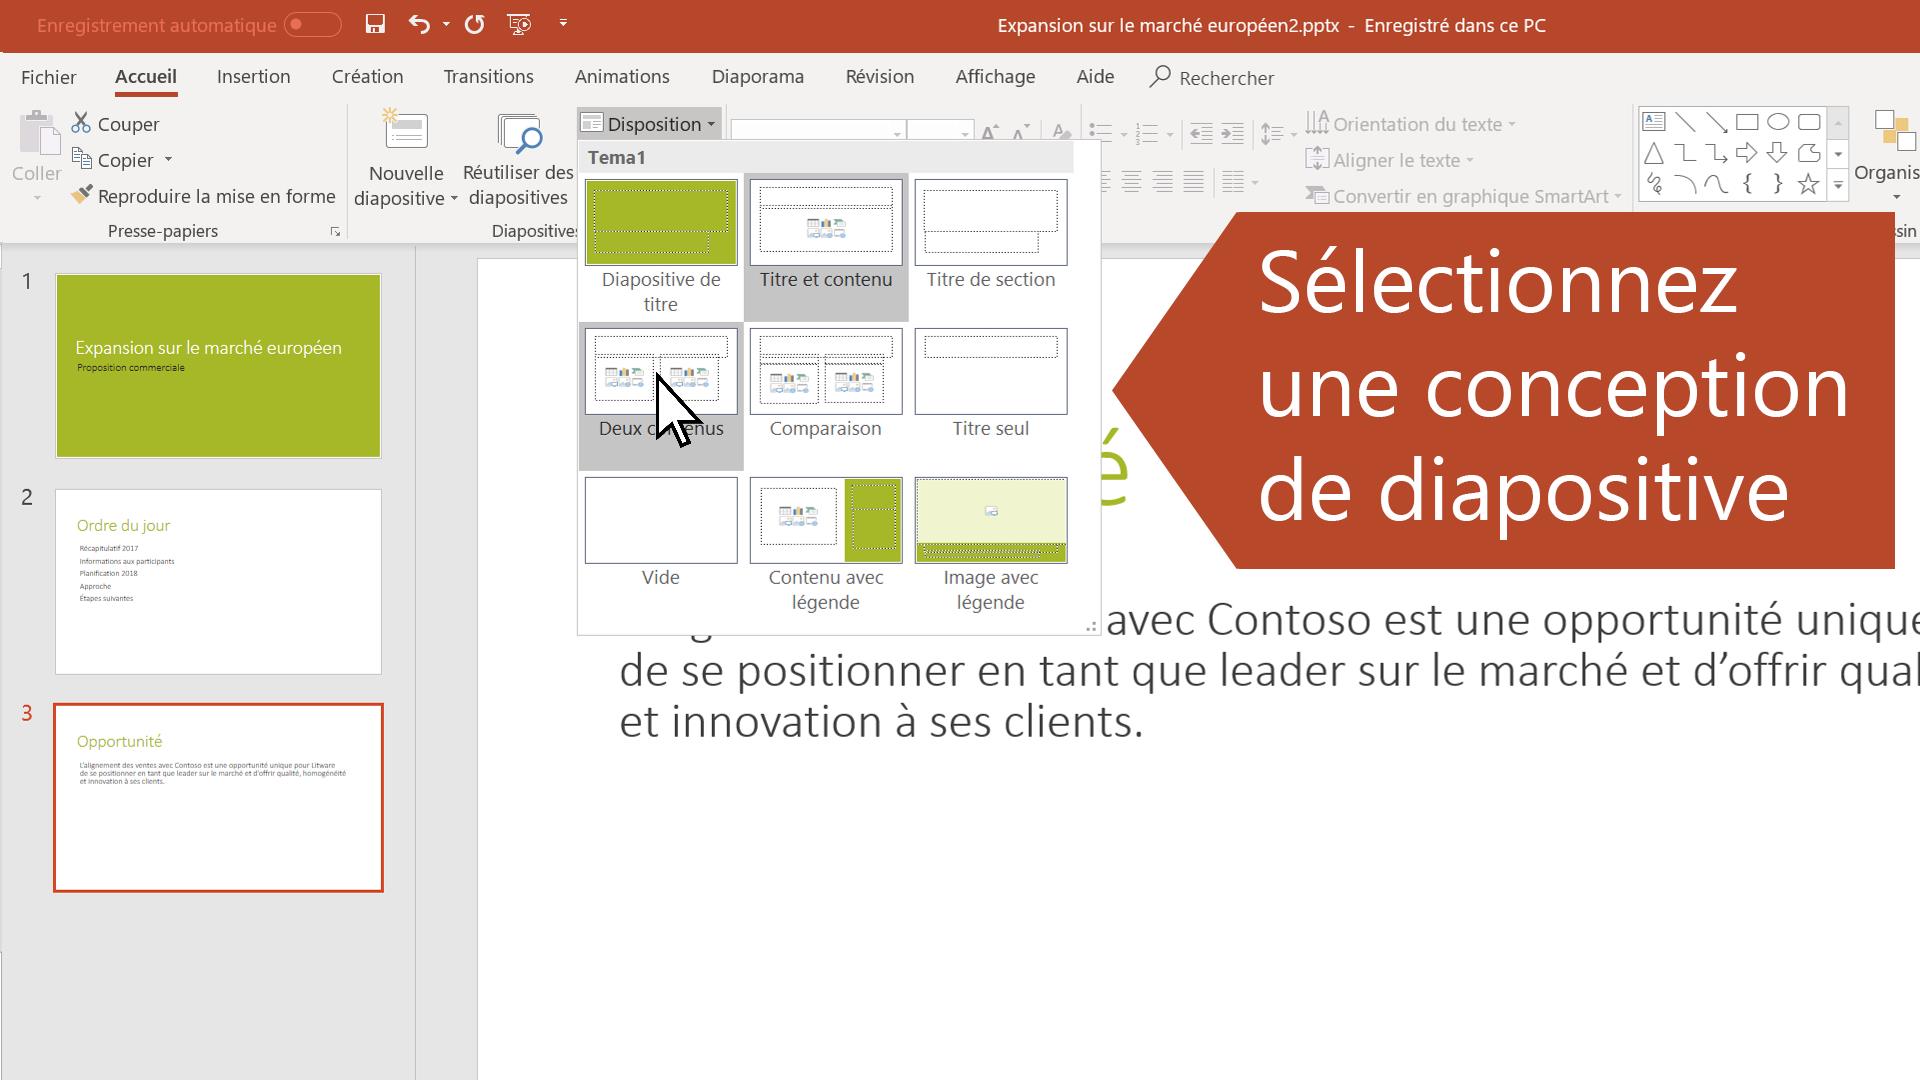Select the left brace shape
Image resolution: width=1920 pixels, height=1080 pixels.
point(1747,184)
